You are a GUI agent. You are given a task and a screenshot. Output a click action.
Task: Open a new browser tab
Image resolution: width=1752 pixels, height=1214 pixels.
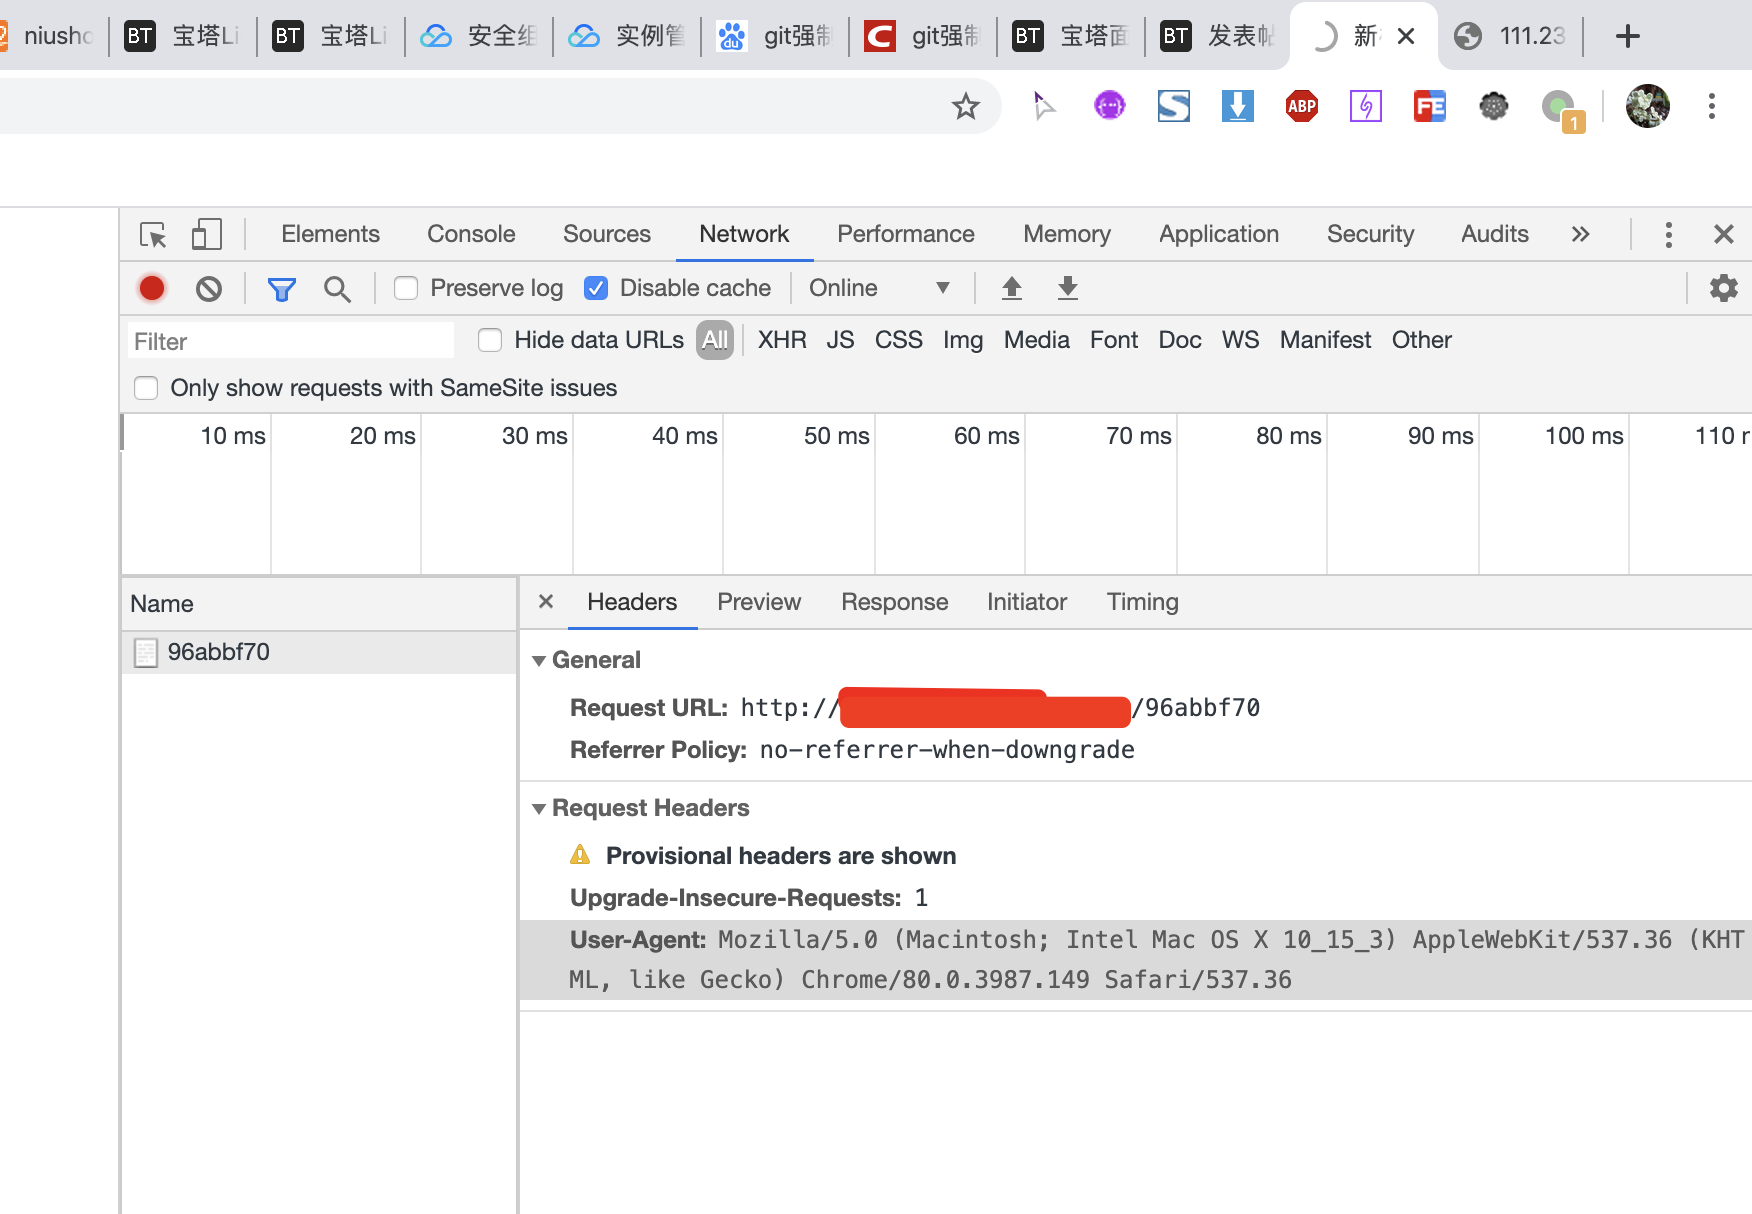[x=1627, y=36]
